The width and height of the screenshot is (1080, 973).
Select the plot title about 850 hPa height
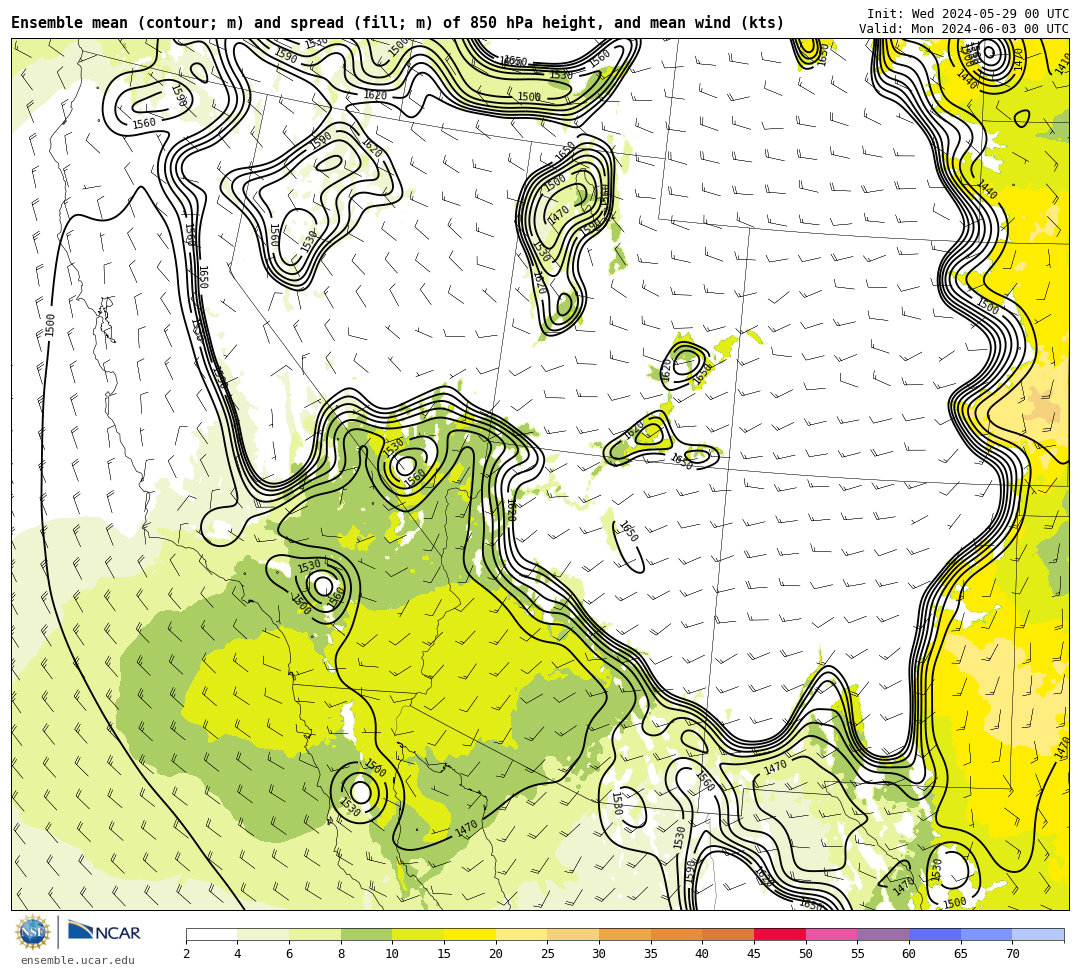[x=397, y=23]
